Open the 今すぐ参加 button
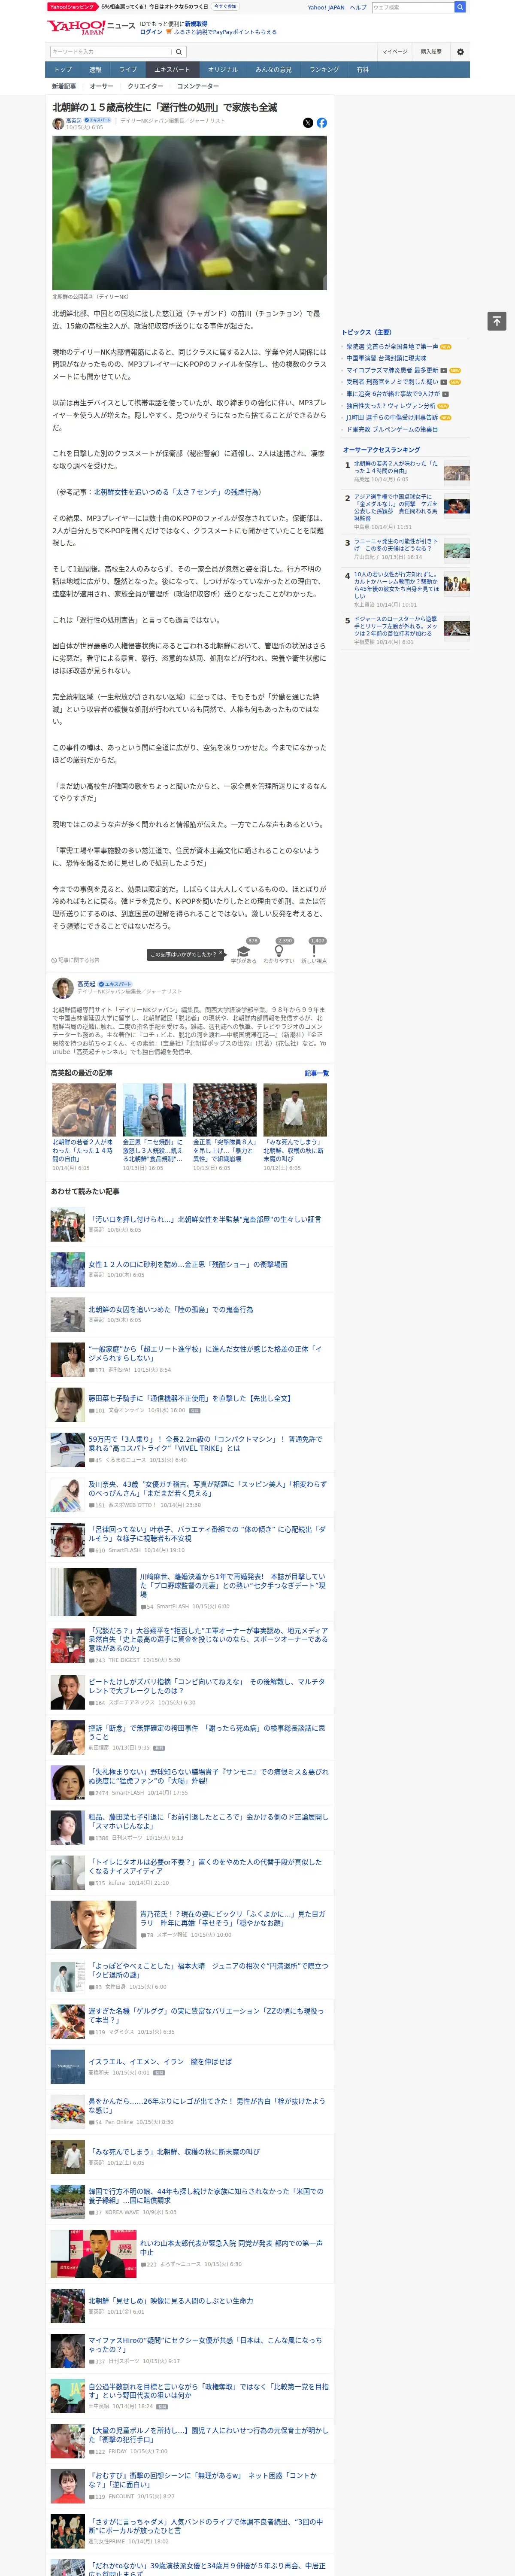The image size is (515, 2576). tap(225, 7)
